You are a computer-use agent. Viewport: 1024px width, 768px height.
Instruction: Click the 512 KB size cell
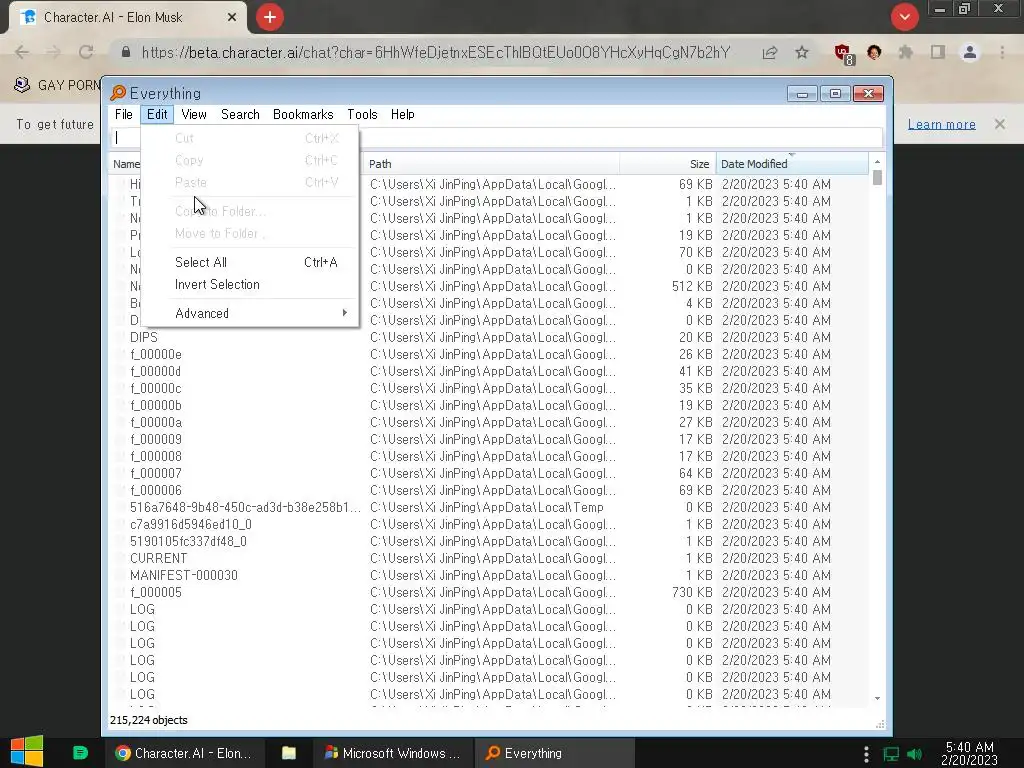coord(692,287)
